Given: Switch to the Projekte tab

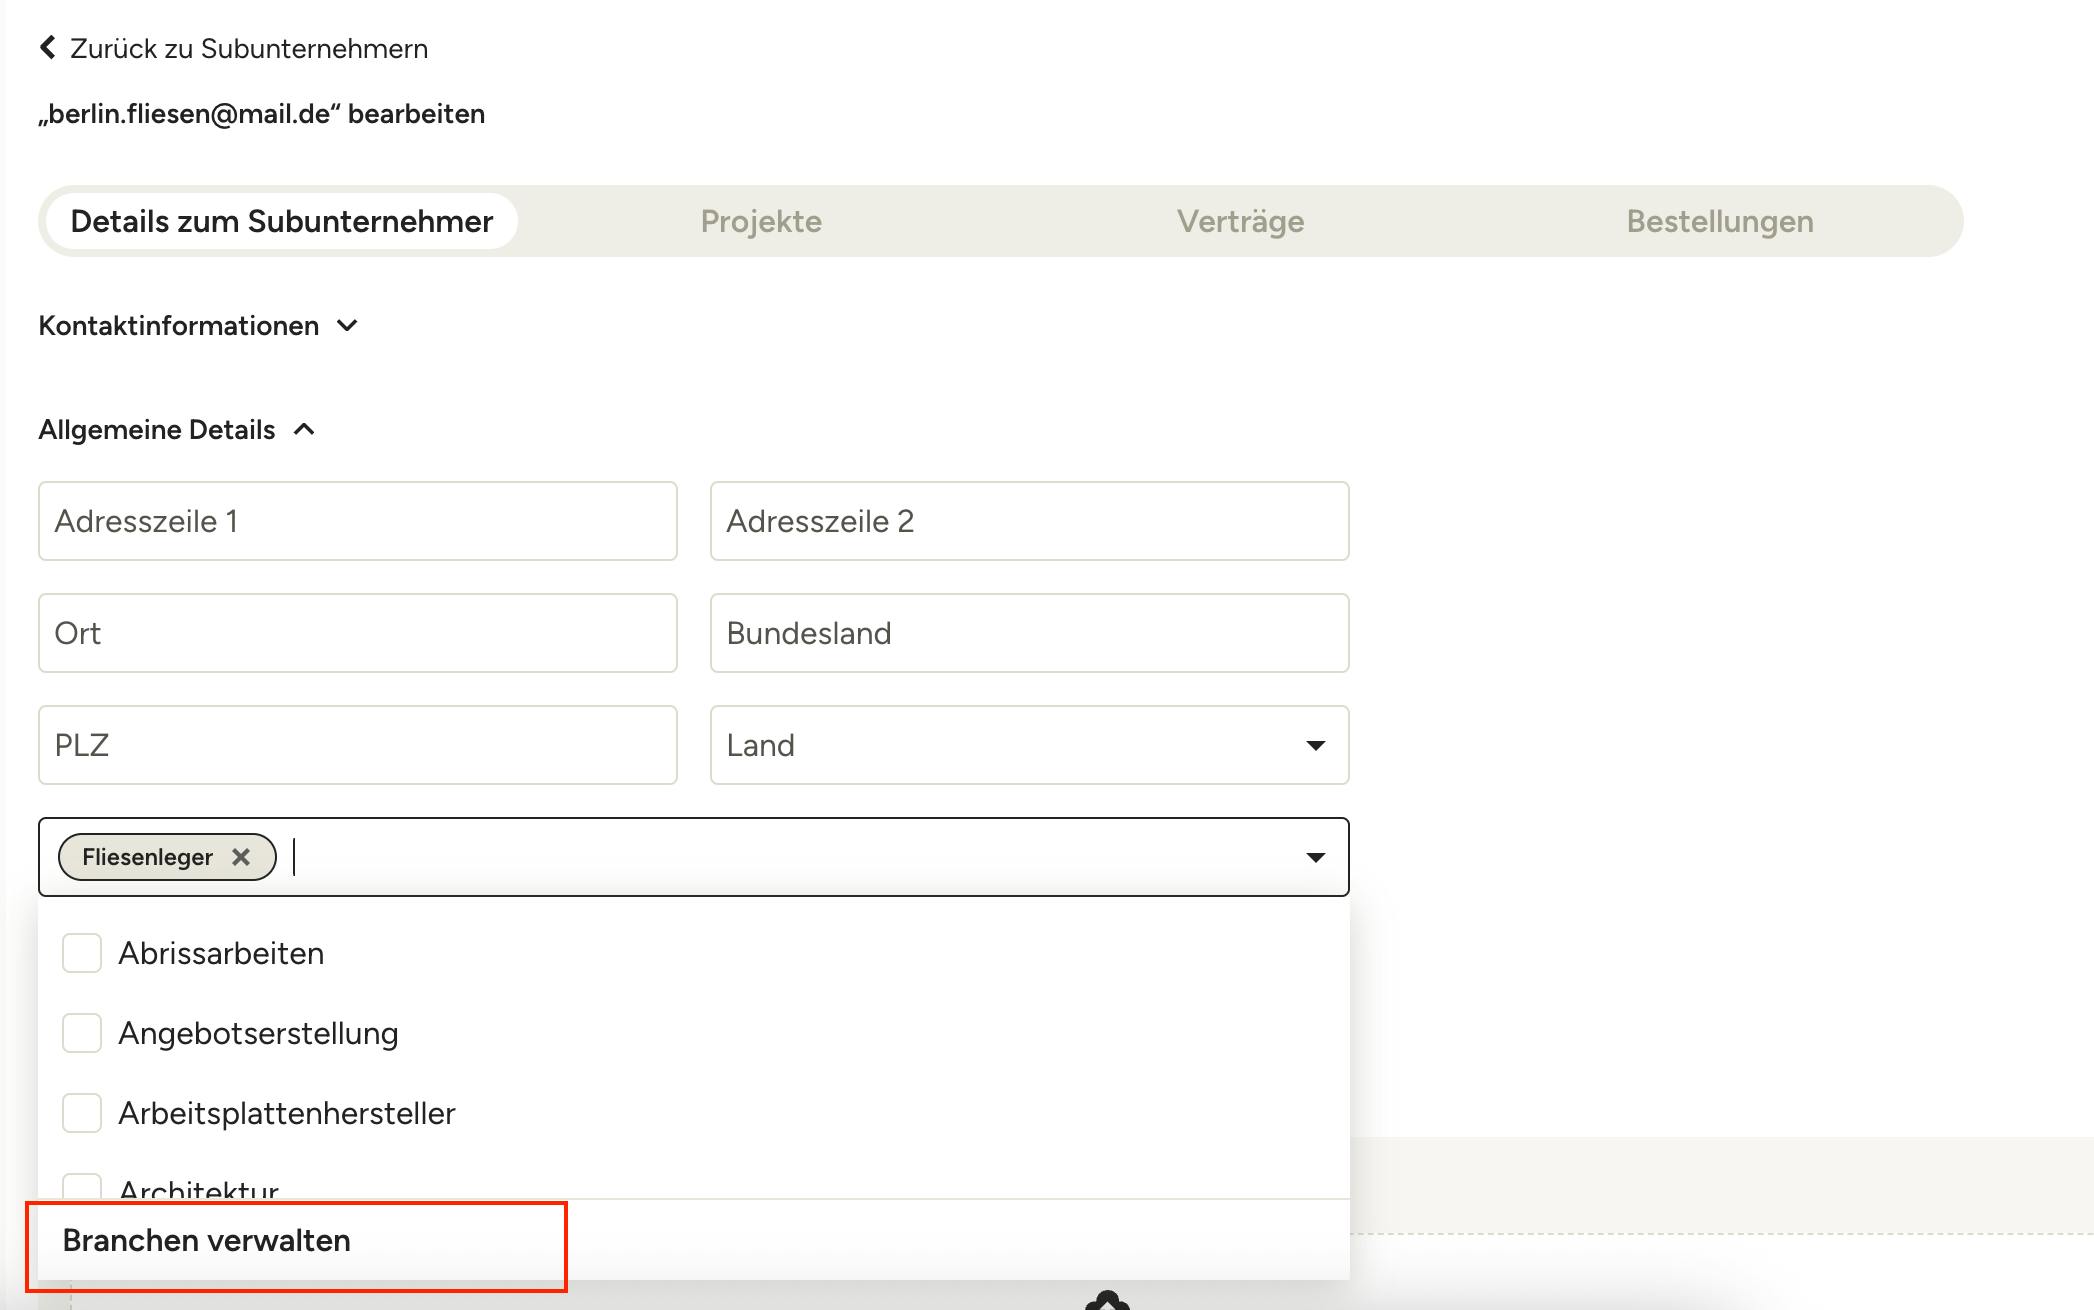Looking at the screenshot, I should click(x=761, y=221).
